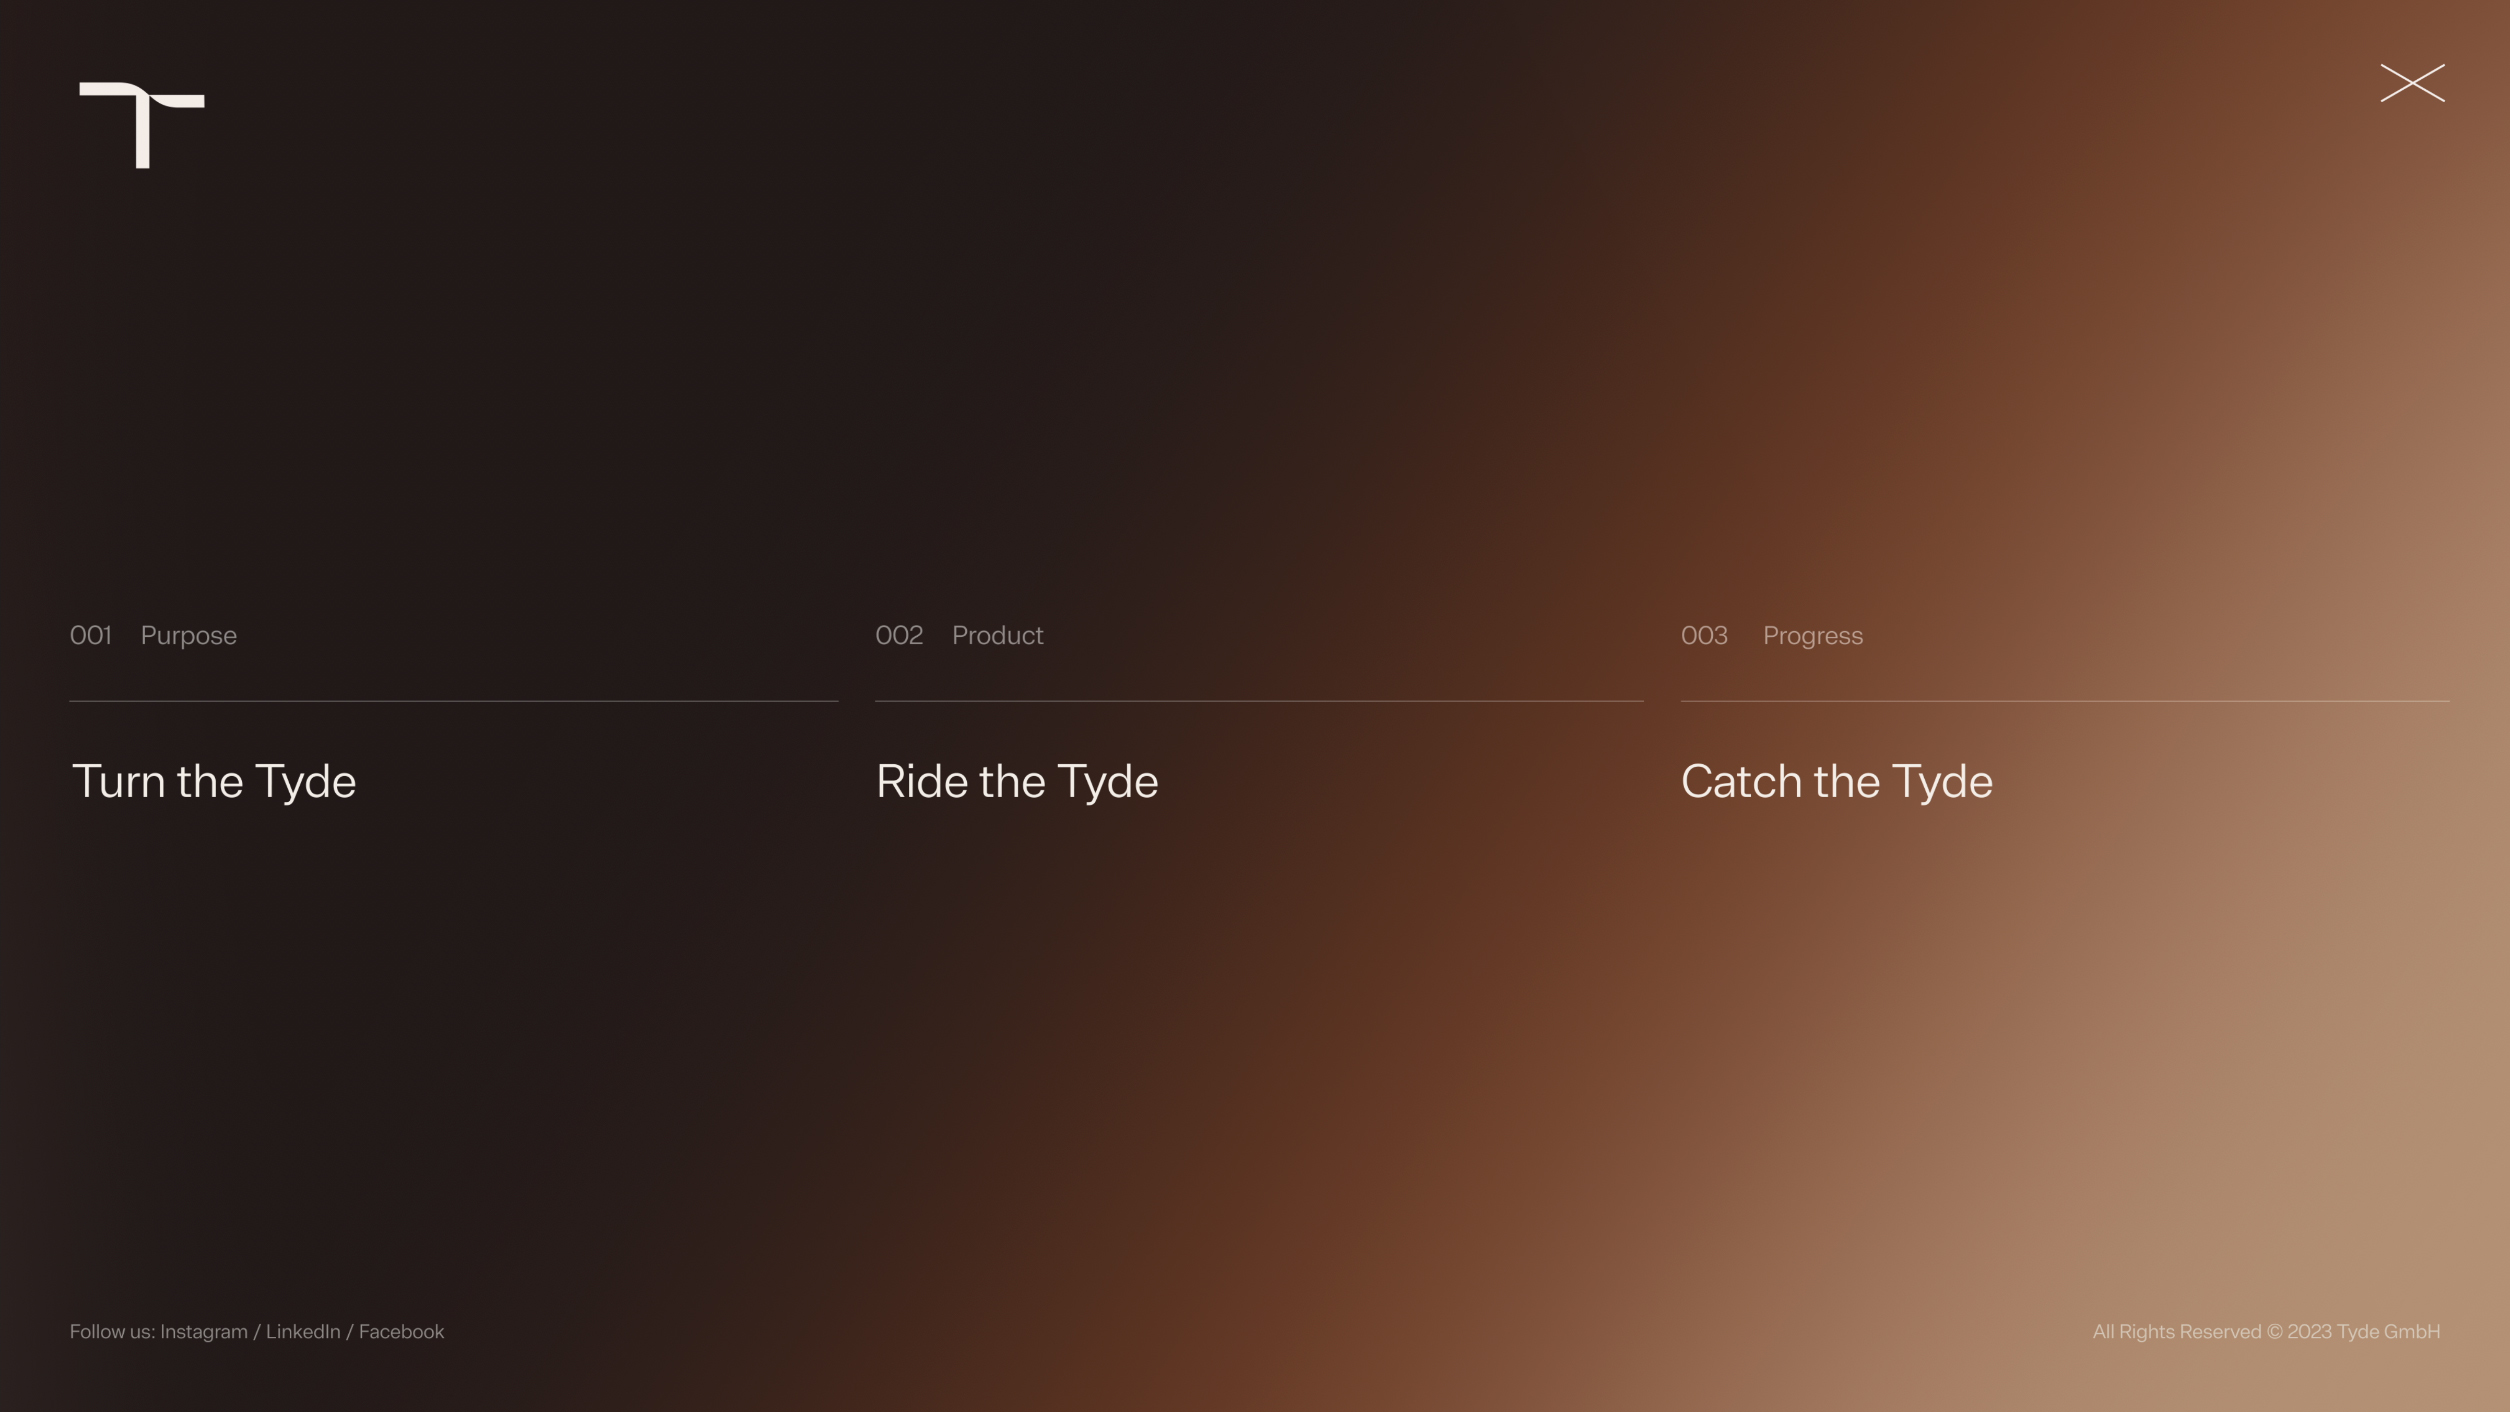Select the Purpose section label

click(x=189, y=636)
